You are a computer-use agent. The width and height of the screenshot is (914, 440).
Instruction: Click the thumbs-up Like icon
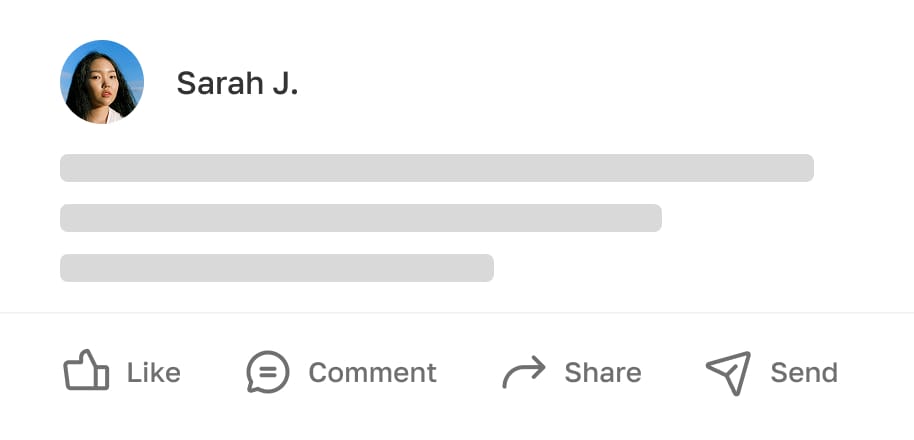tap(86, 372)
